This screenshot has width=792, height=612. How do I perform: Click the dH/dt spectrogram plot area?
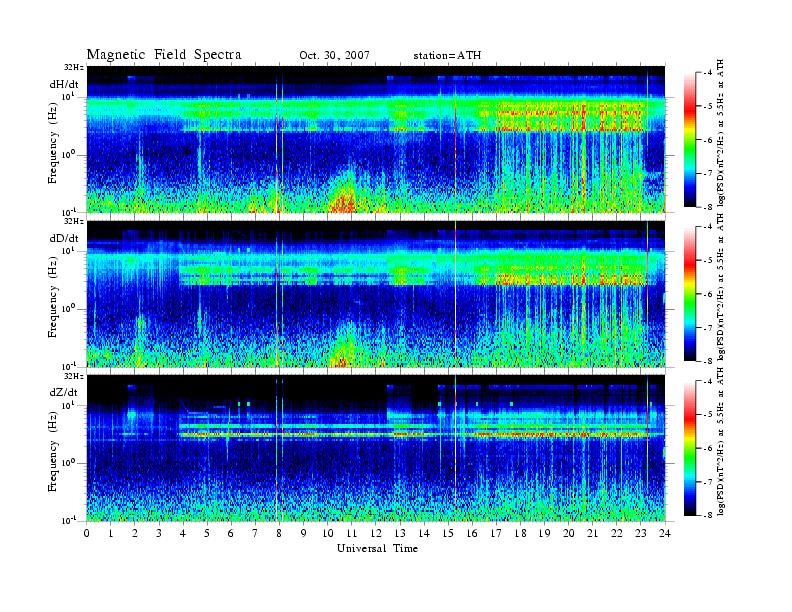point(376,139)
